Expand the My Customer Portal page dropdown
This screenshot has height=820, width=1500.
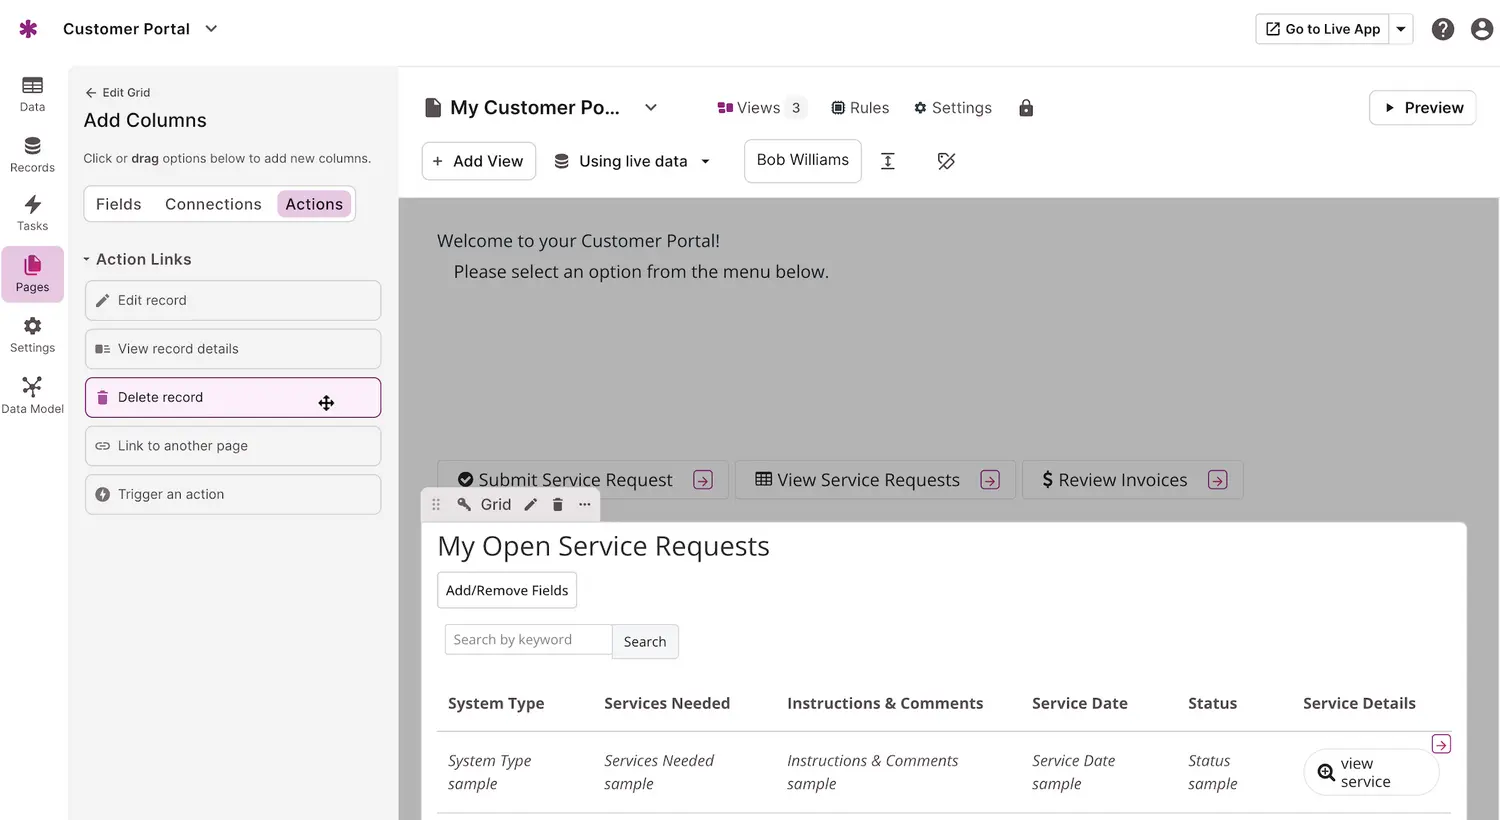pos(651,108)
